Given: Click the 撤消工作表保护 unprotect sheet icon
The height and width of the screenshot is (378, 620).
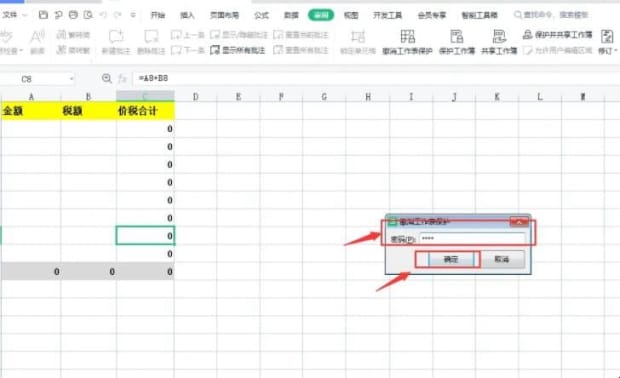Looking at the screenshot, I should point(407,37).
